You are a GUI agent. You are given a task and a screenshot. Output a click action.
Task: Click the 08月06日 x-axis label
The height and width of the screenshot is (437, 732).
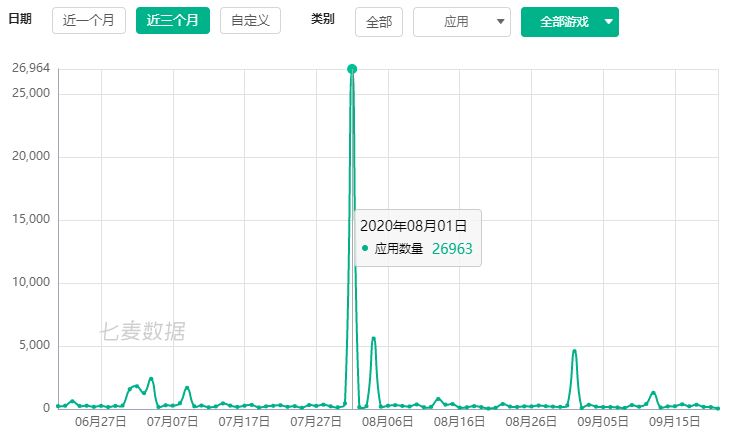[387, 422]
